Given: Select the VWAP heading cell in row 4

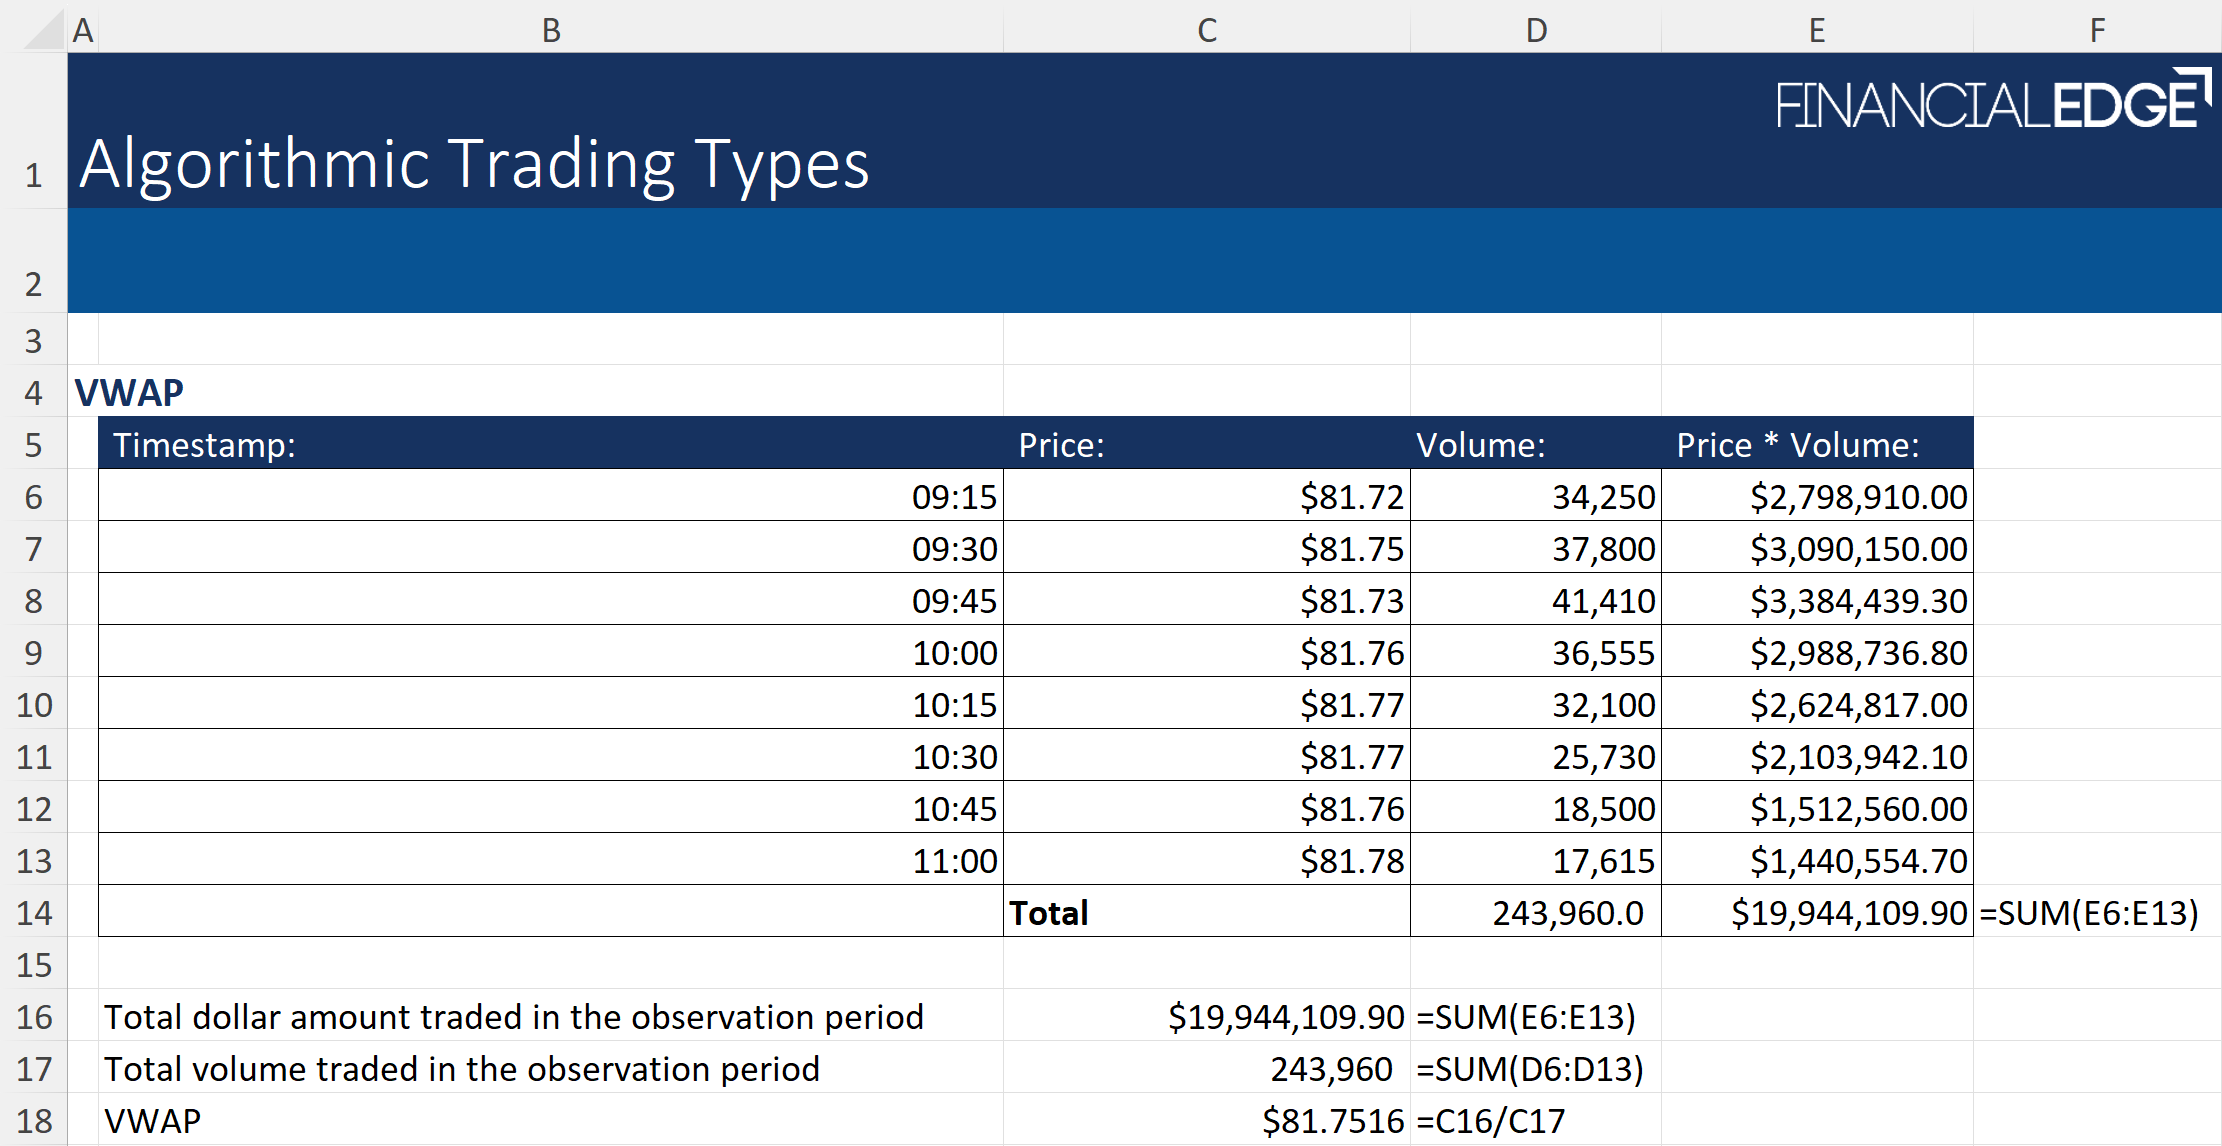Looking at the screenshot, I should (x=128, y=392).
